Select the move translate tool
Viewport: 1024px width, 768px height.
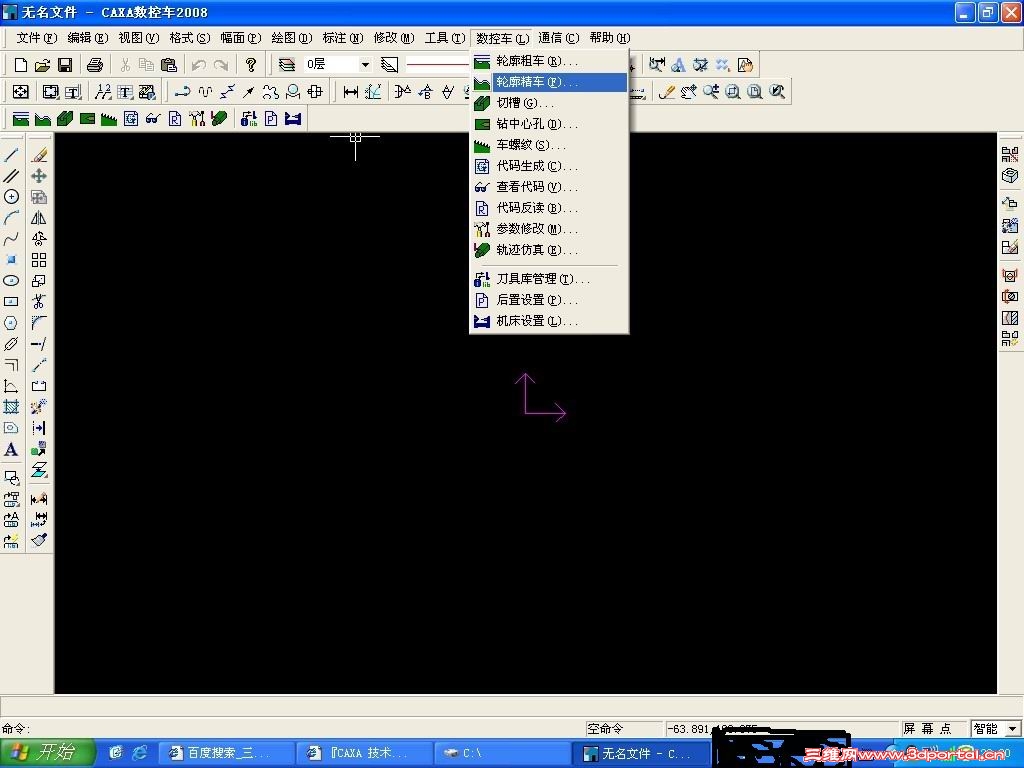(39, 176)
